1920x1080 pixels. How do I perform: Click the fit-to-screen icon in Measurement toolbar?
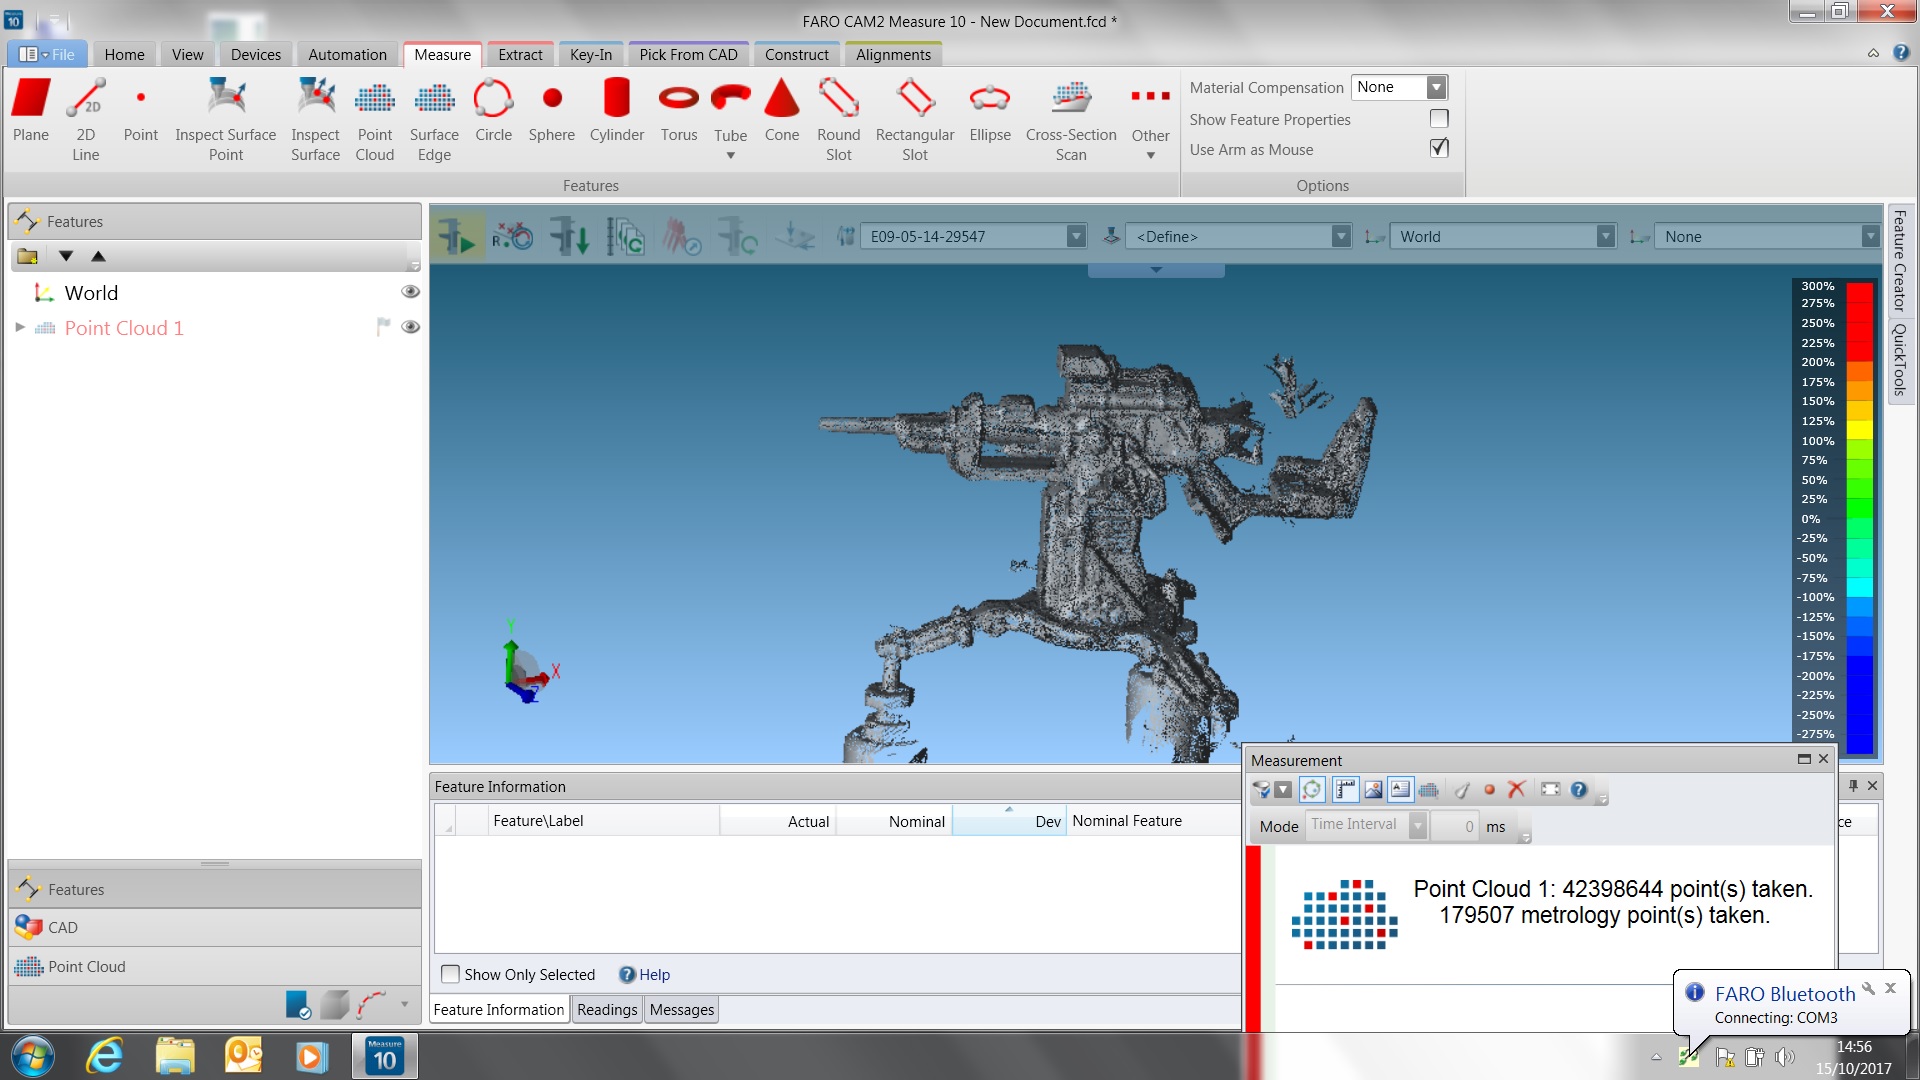click(1550, 790)
